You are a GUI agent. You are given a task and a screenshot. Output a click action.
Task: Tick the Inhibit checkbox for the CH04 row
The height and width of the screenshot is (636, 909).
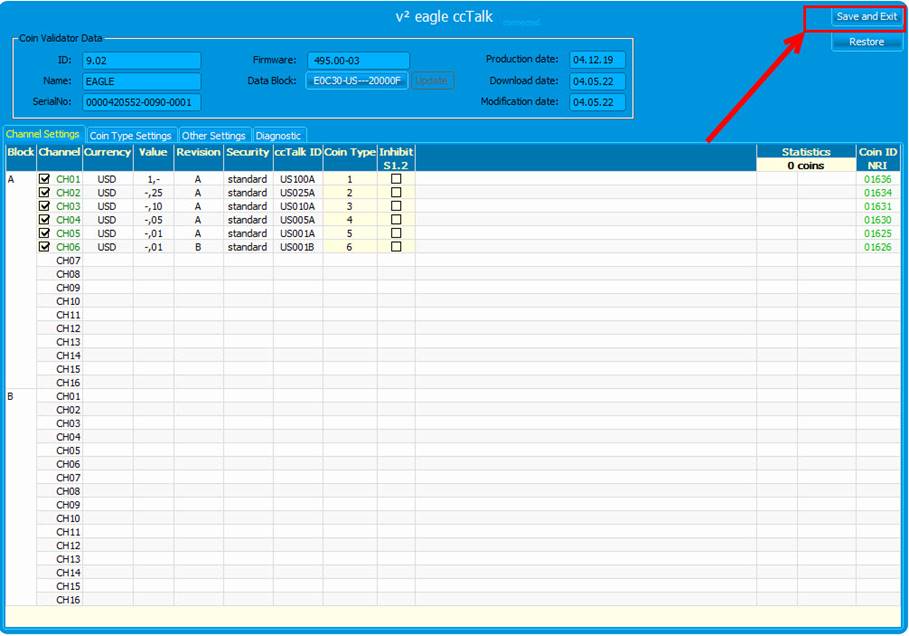[x=396, y=220]
